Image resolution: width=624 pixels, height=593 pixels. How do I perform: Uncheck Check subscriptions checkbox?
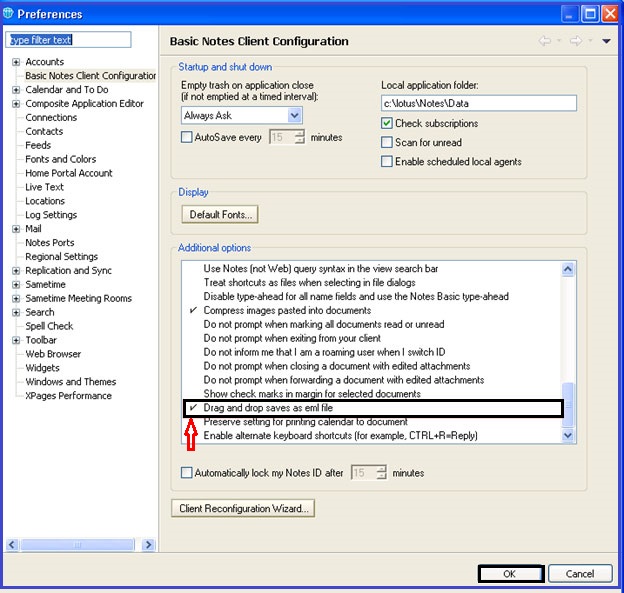click(x=386, y=123)
